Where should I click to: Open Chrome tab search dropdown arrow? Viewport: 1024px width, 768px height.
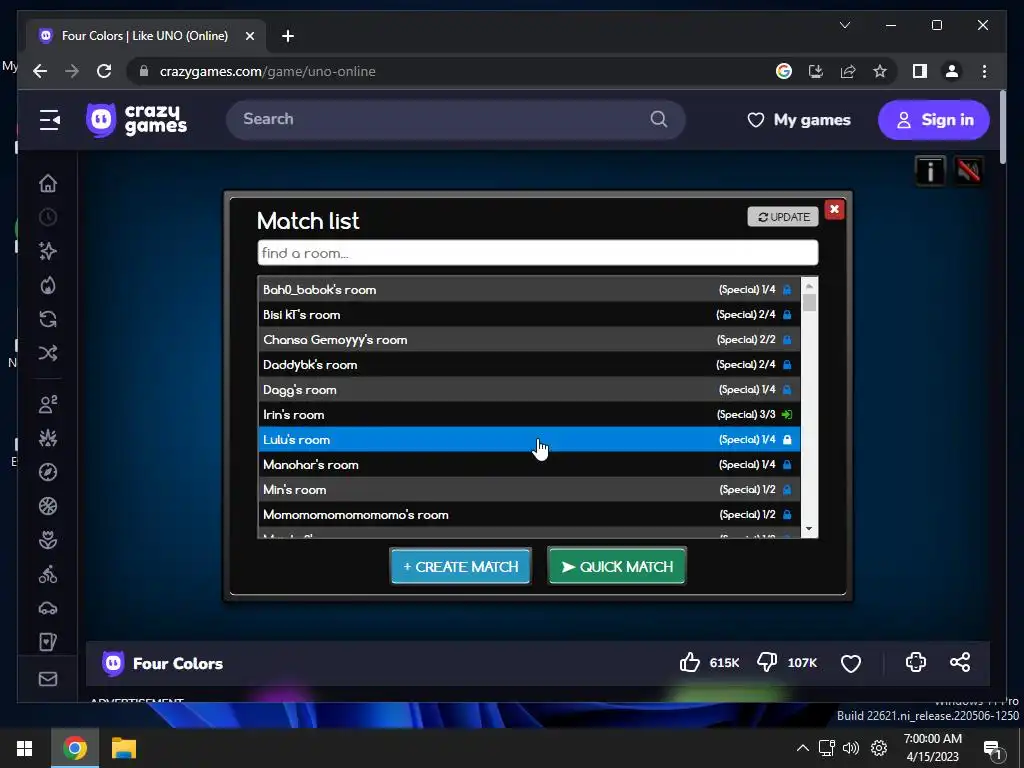pos(844,25)
